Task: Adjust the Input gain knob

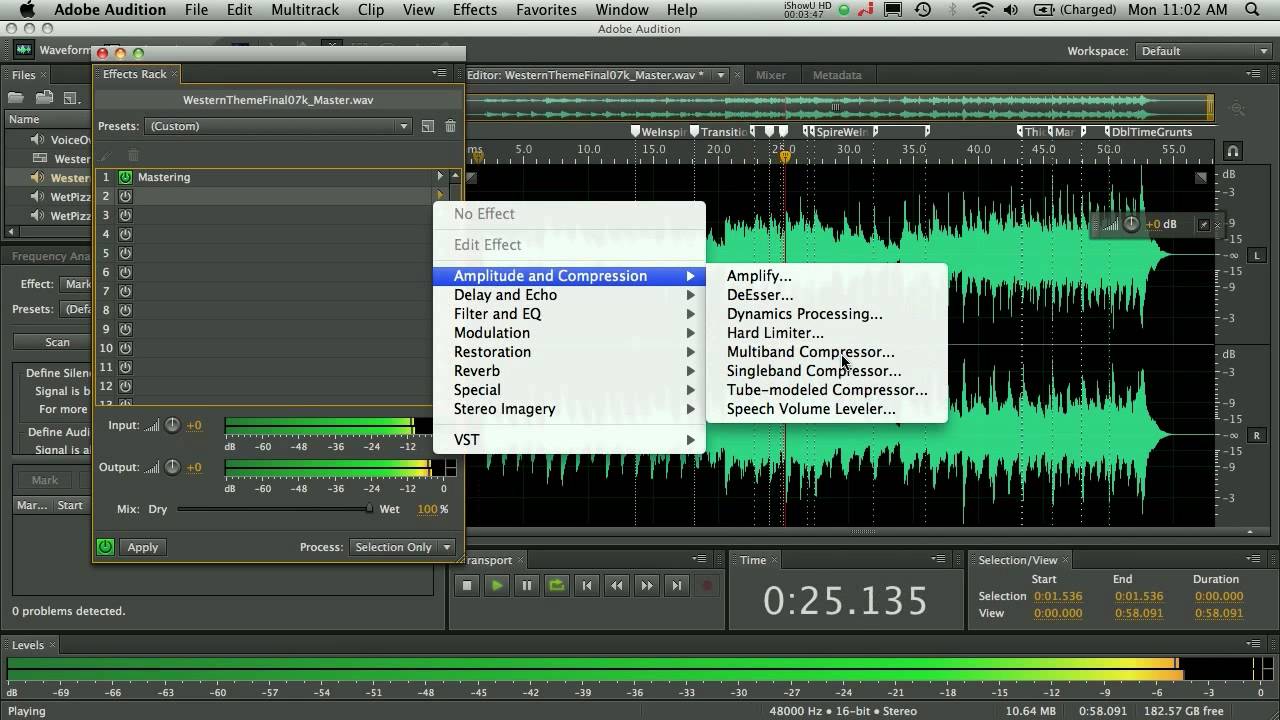Action: (173, 425)
